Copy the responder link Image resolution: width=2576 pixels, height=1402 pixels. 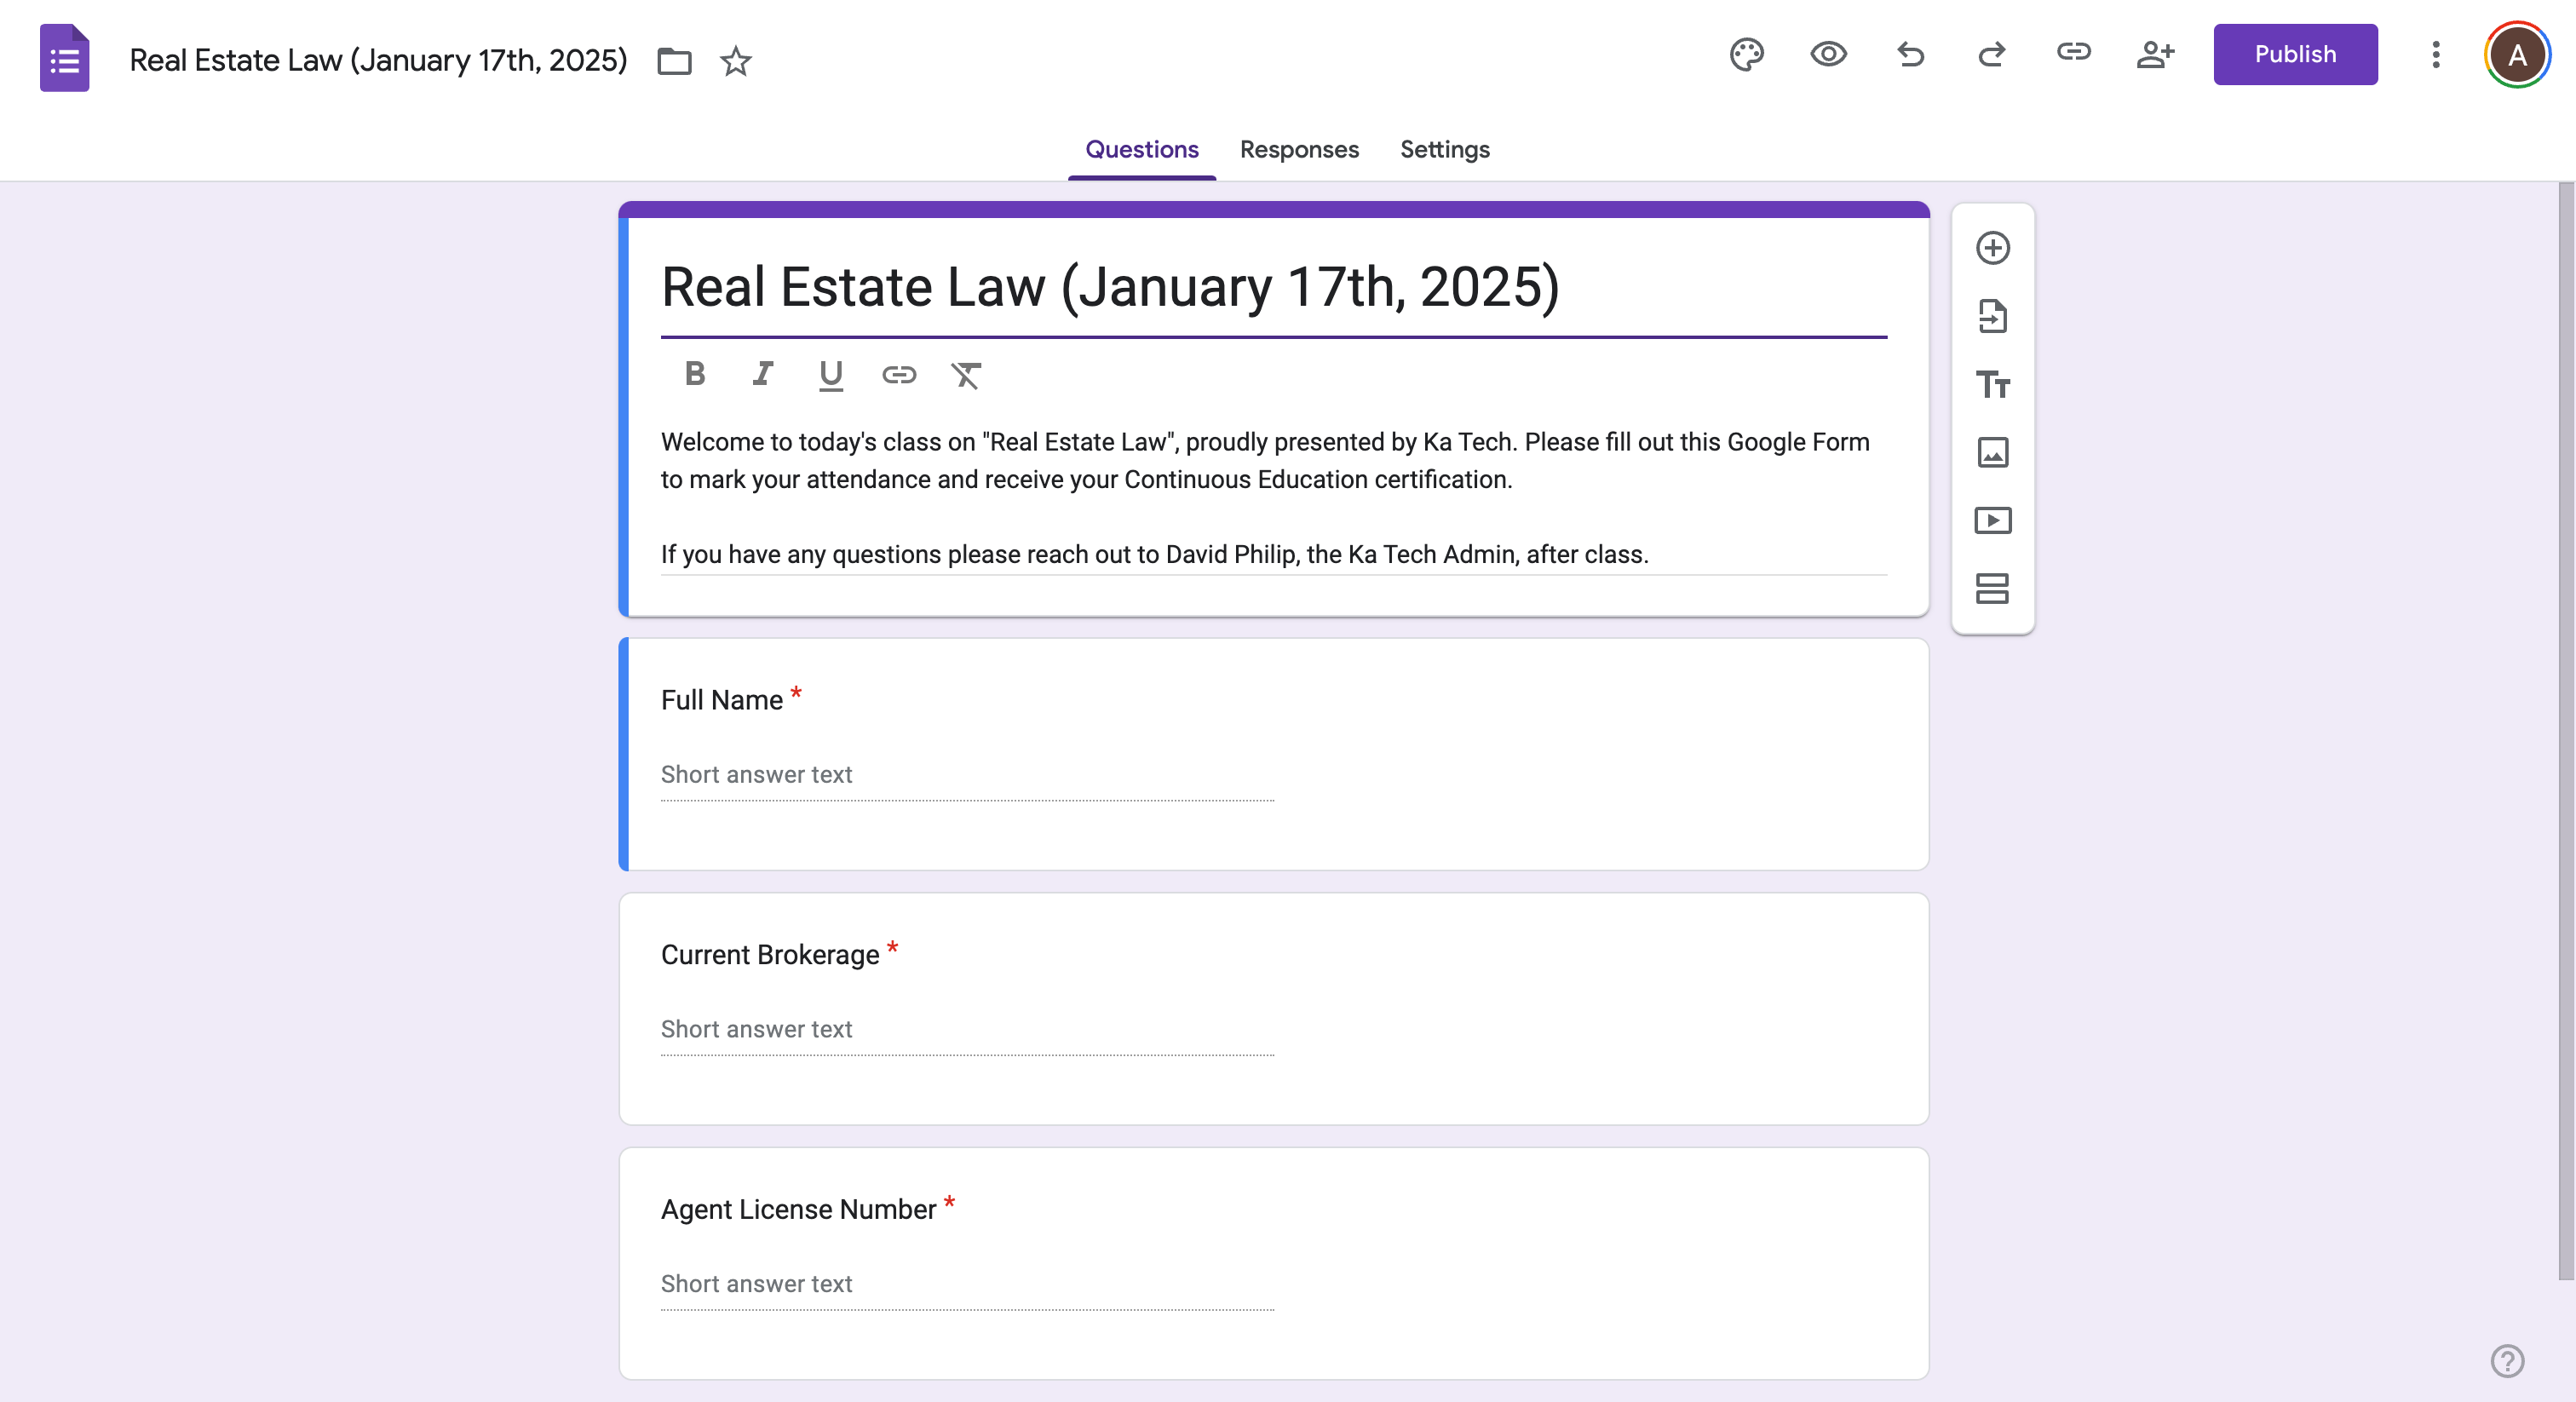point(2073,55)
